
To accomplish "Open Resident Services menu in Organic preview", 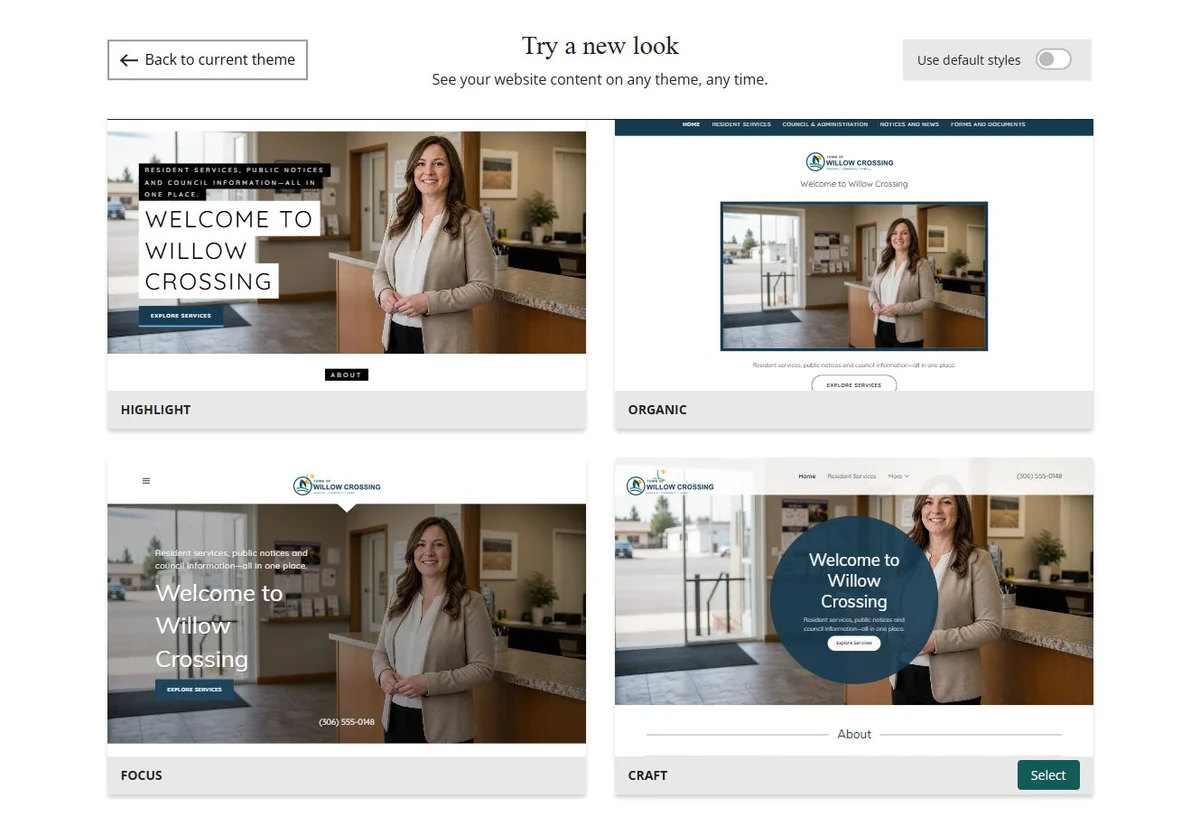I will tap(741, 125).
